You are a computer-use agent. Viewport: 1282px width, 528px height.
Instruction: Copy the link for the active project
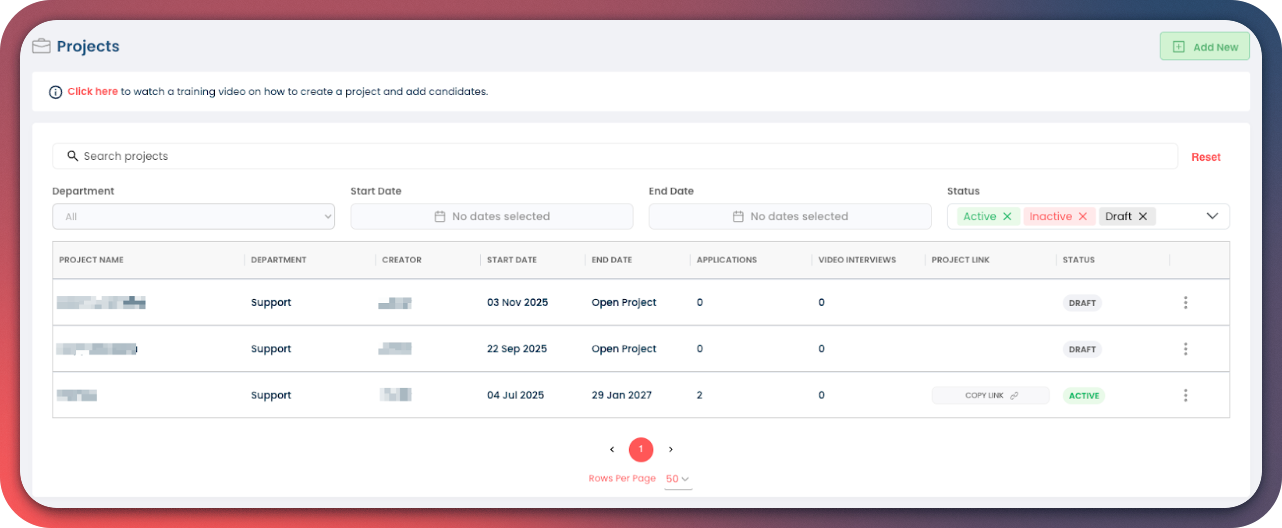click(x=990, y=395)
